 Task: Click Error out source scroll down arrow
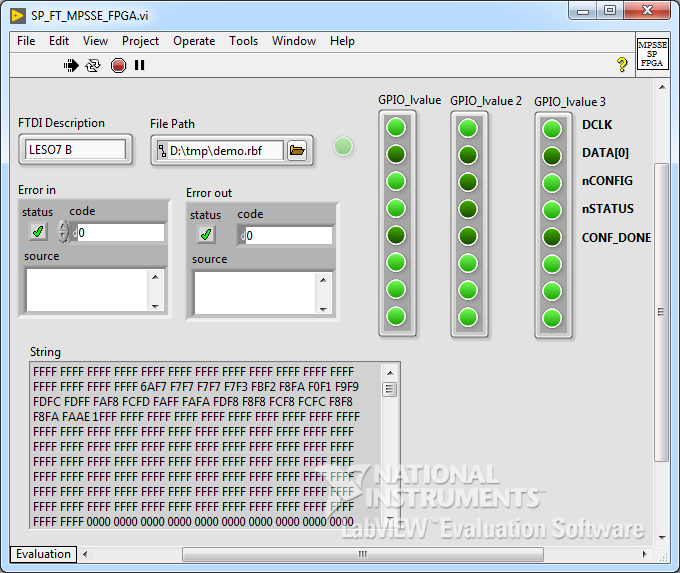pos(323,308)
